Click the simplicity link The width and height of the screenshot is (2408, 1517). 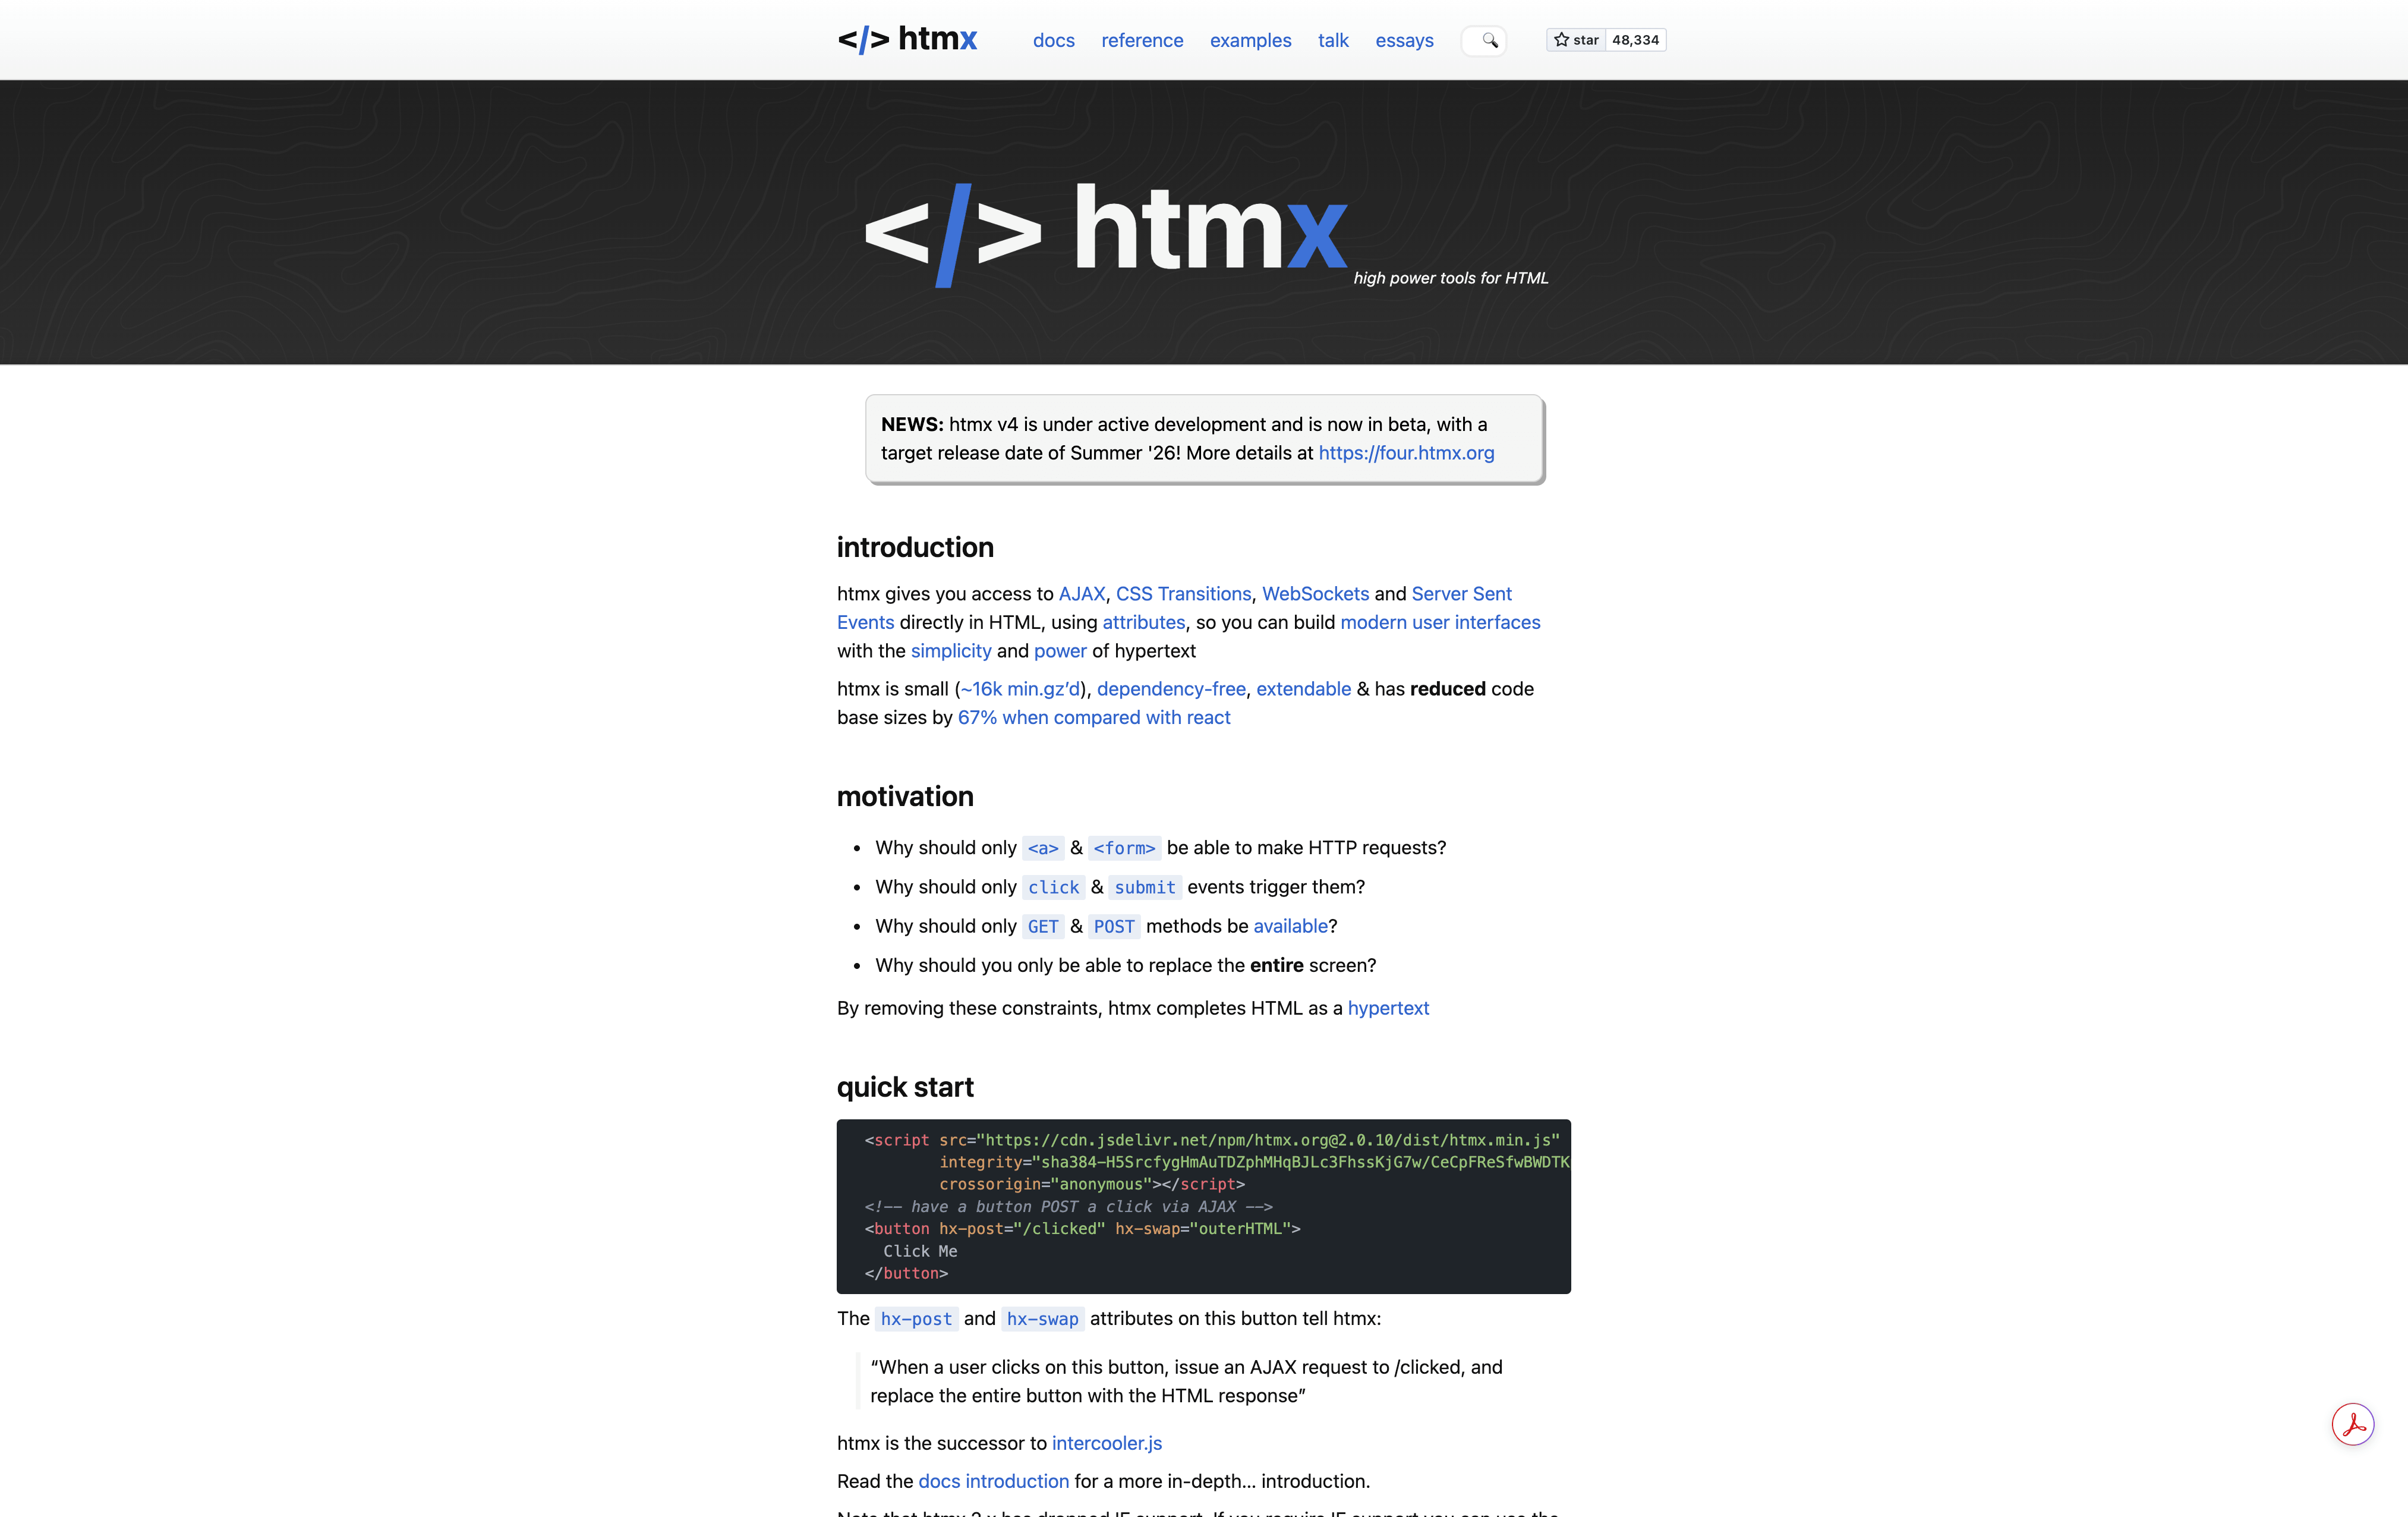pyautogui.click(x=951, y=651)
